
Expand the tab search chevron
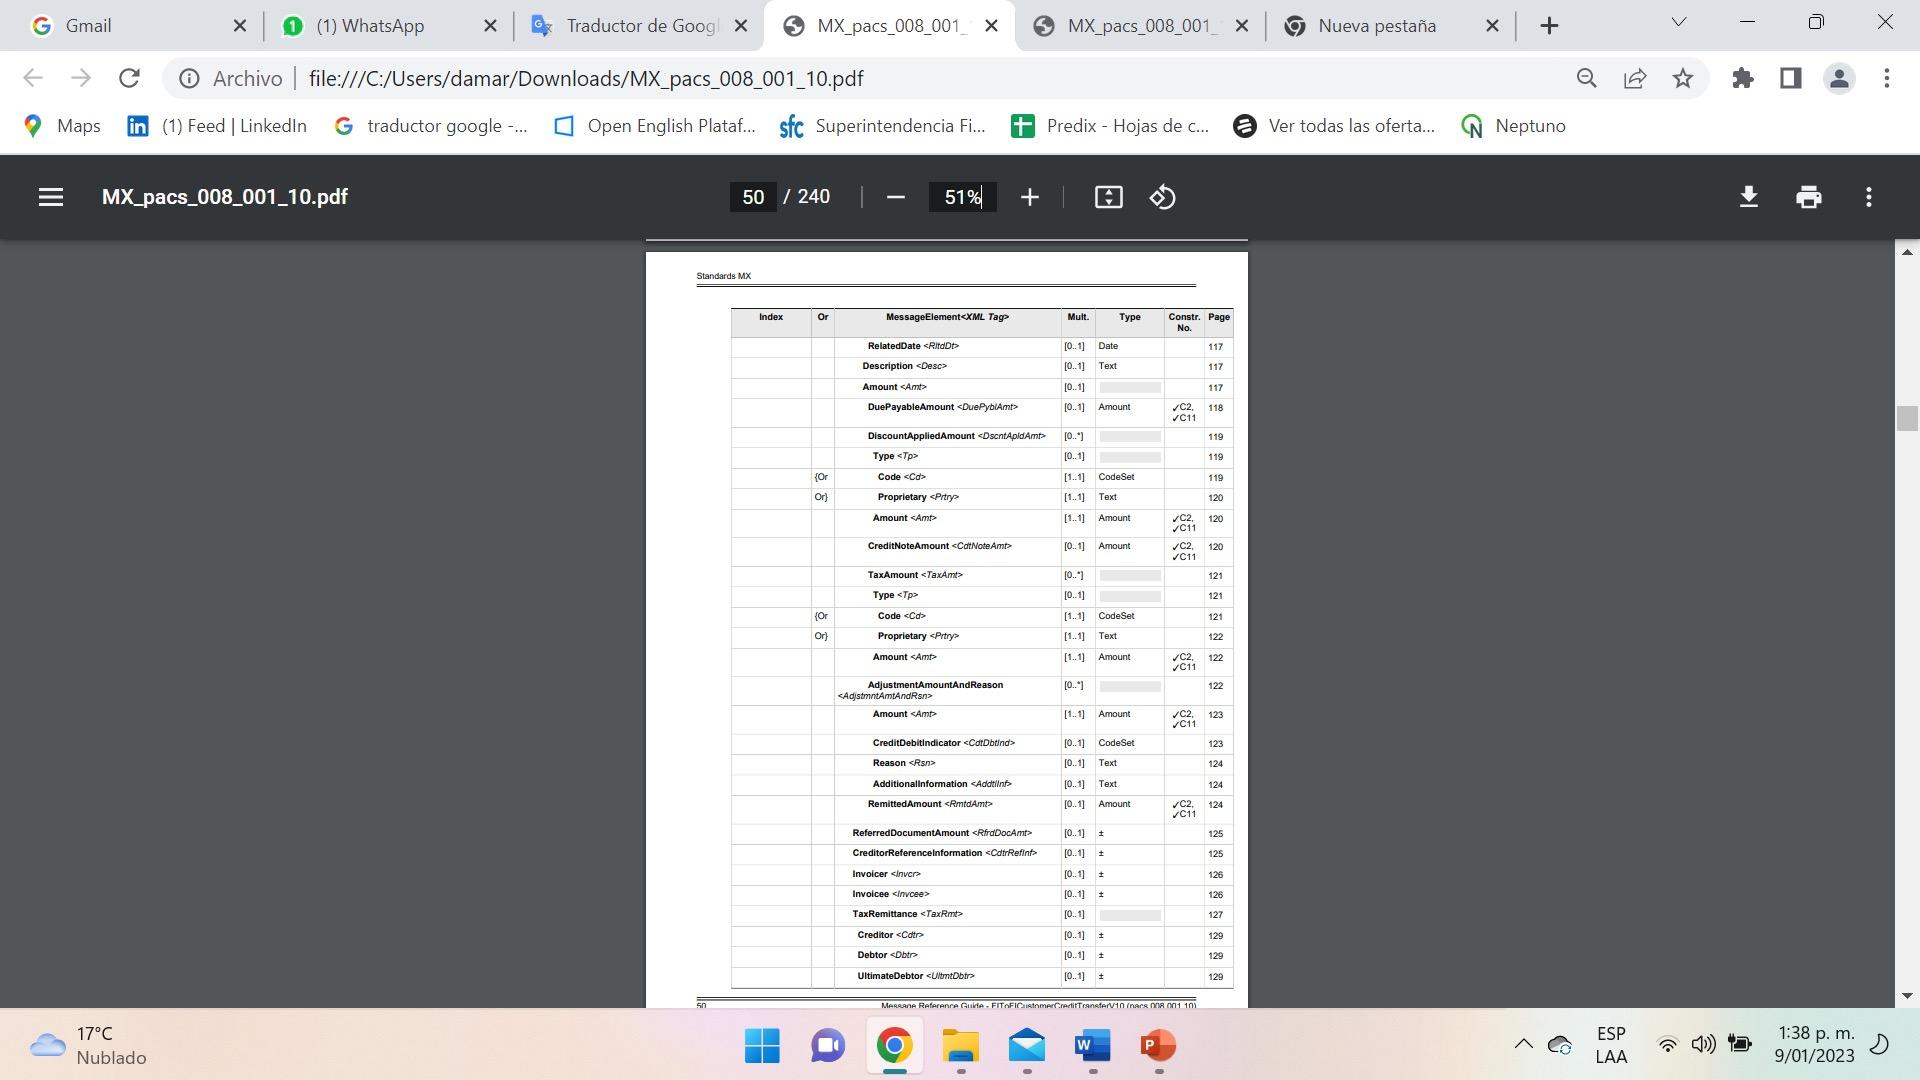point(1679,22)
